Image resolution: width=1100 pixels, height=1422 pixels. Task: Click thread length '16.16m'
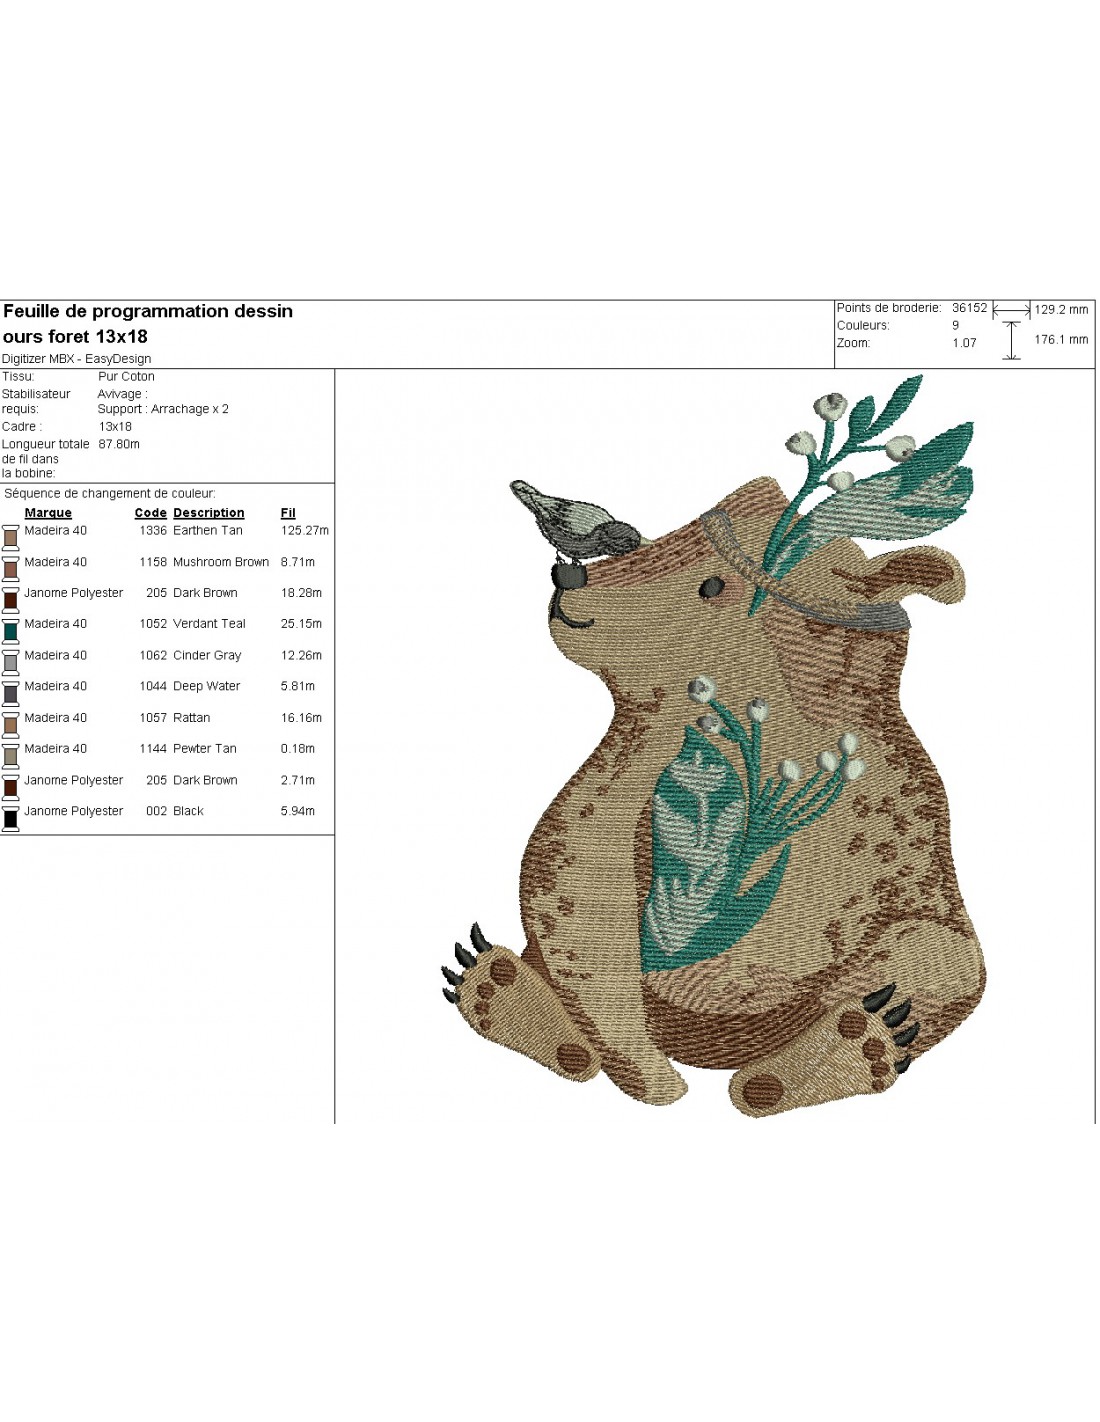point(301,718)
